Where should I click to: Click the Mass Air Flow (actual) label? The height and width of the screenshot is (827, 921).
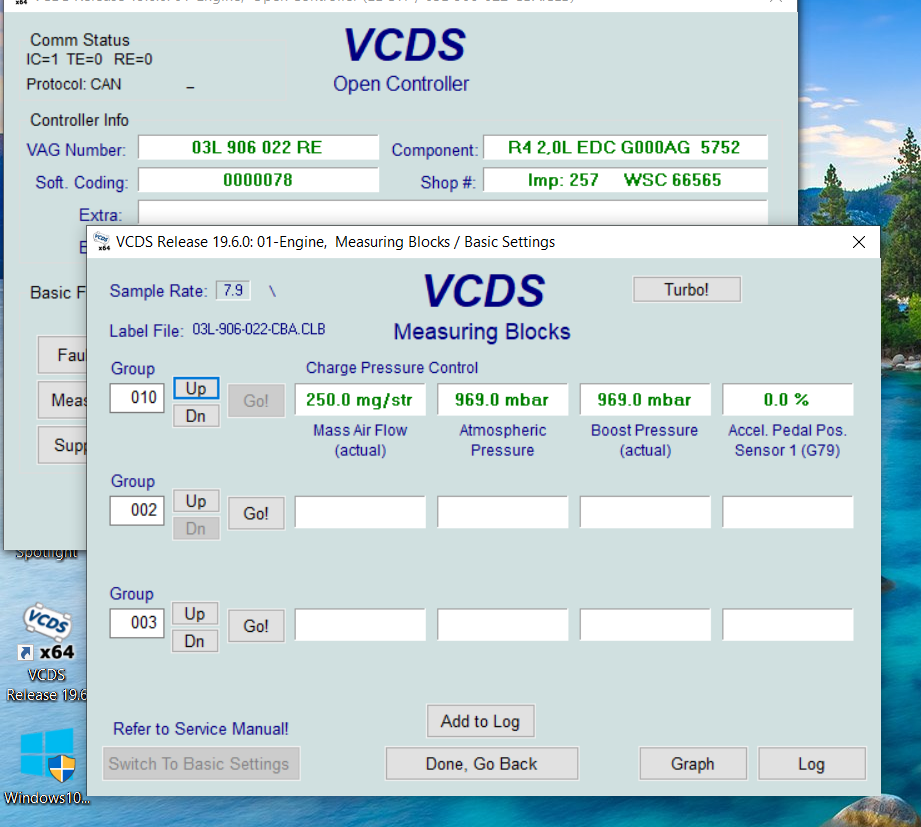pyautogui.click(x=360, y=441)
